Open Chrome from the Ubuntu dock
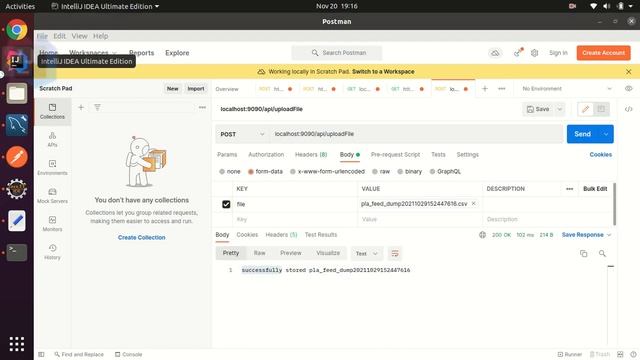This screenshot has width=640, height=360. point(17,30)
